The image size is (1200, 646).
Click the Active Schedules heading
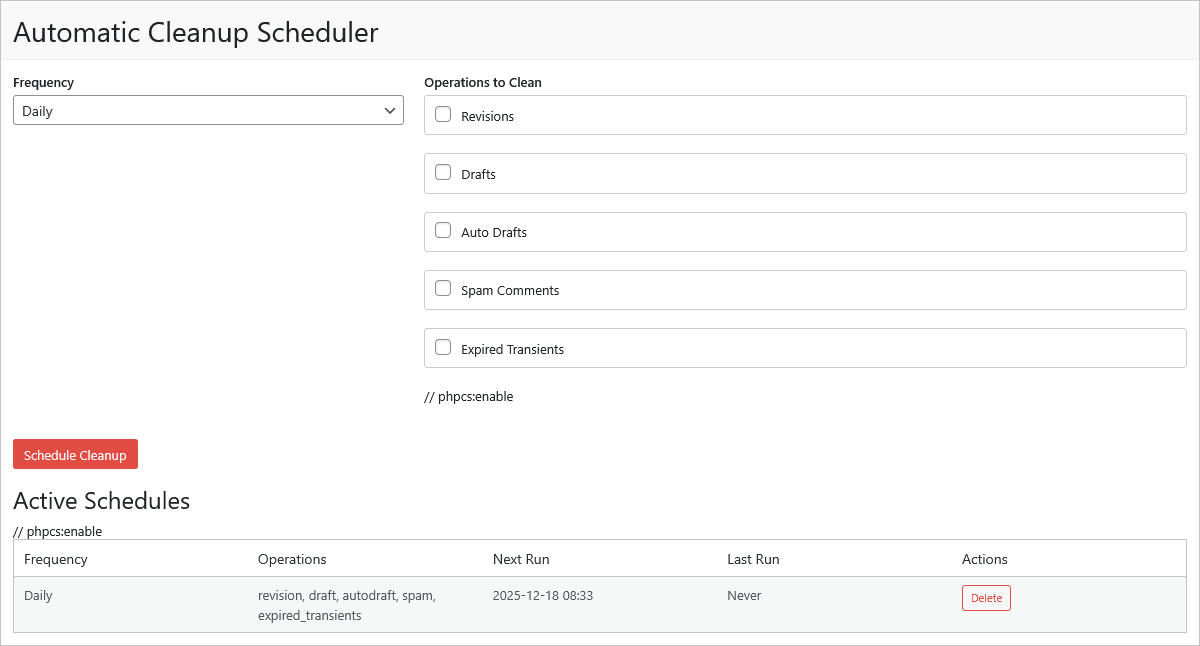[x=101, y=501]
